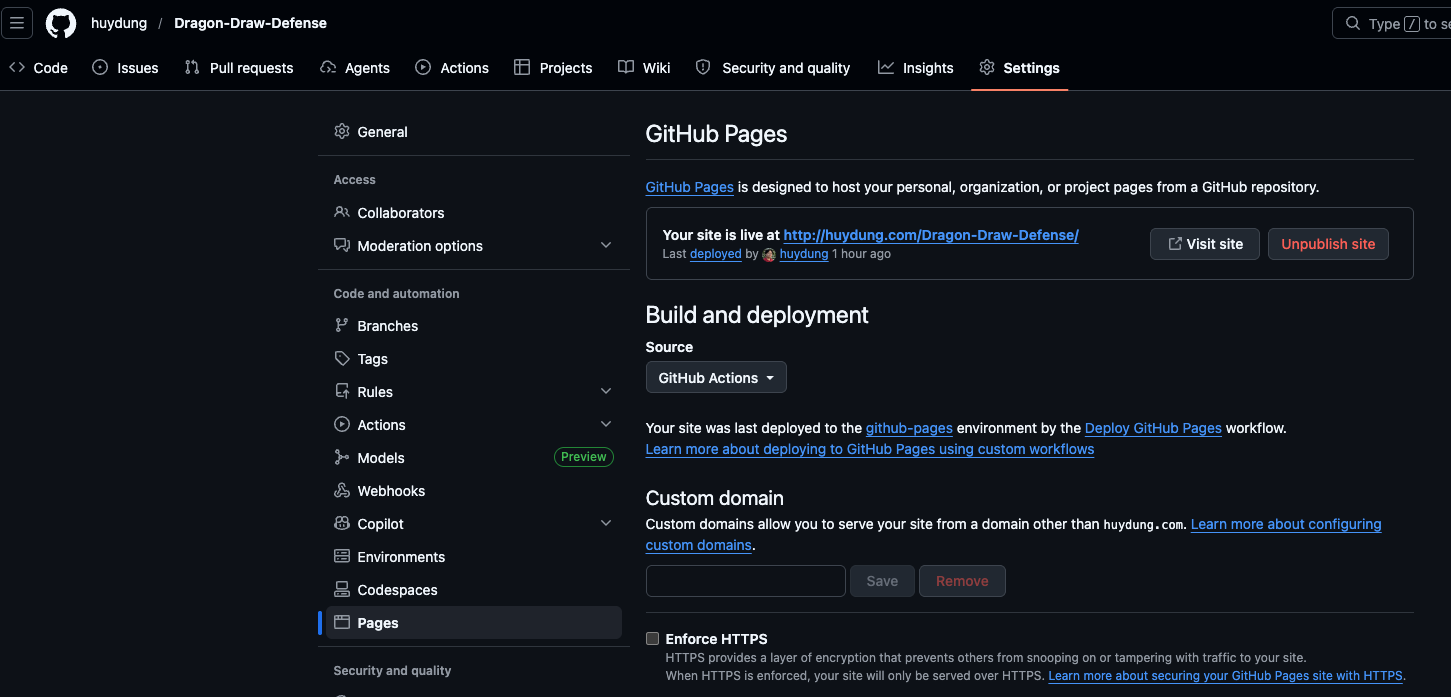Click huydung's avatar next to deployed
1451x697 pixels.
pos(769,254)
